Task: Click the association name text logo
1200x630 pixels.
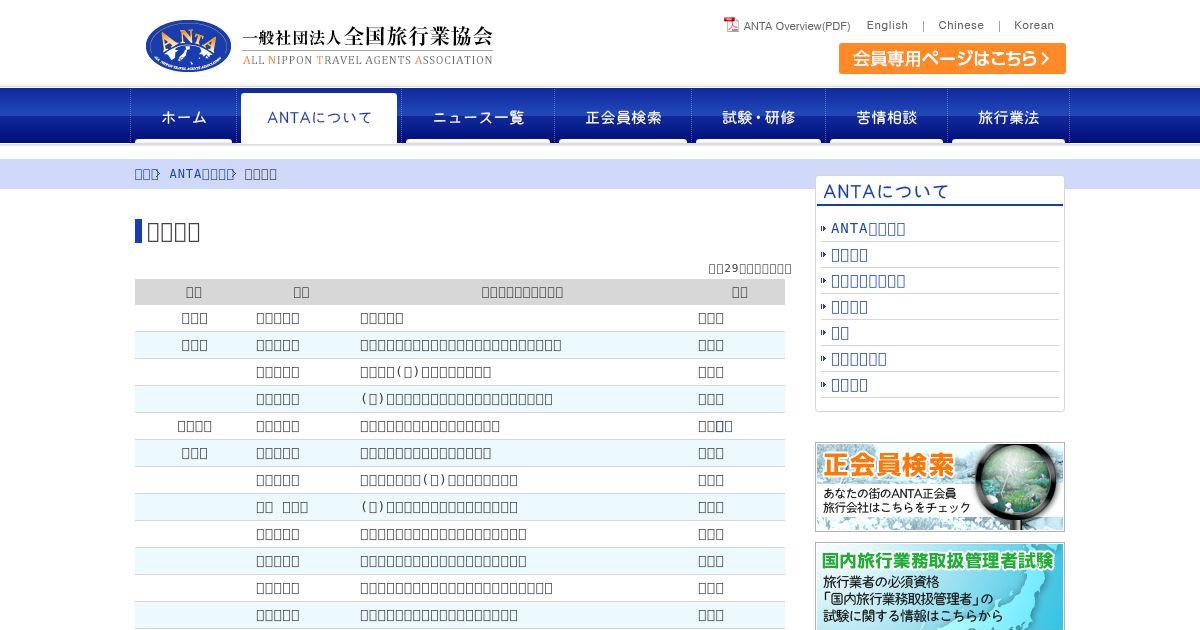Action: [x=367, y=45]
